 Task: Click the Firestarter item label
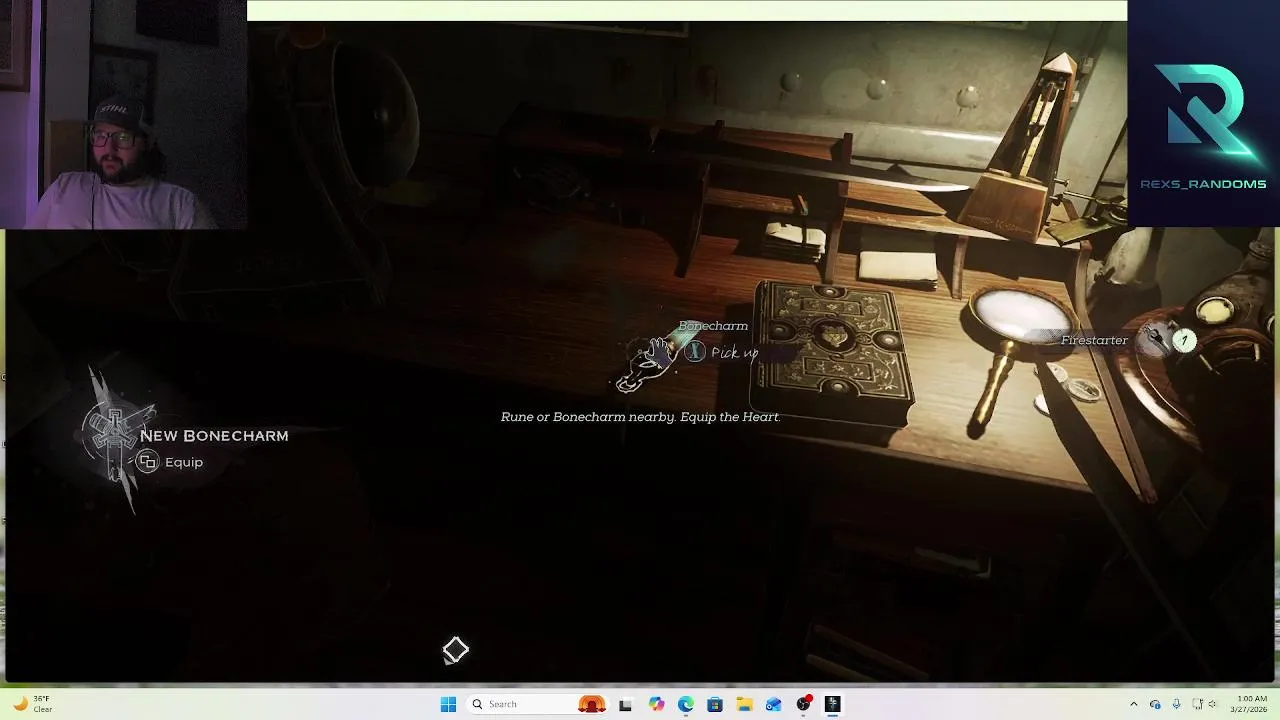(1094, 341)
